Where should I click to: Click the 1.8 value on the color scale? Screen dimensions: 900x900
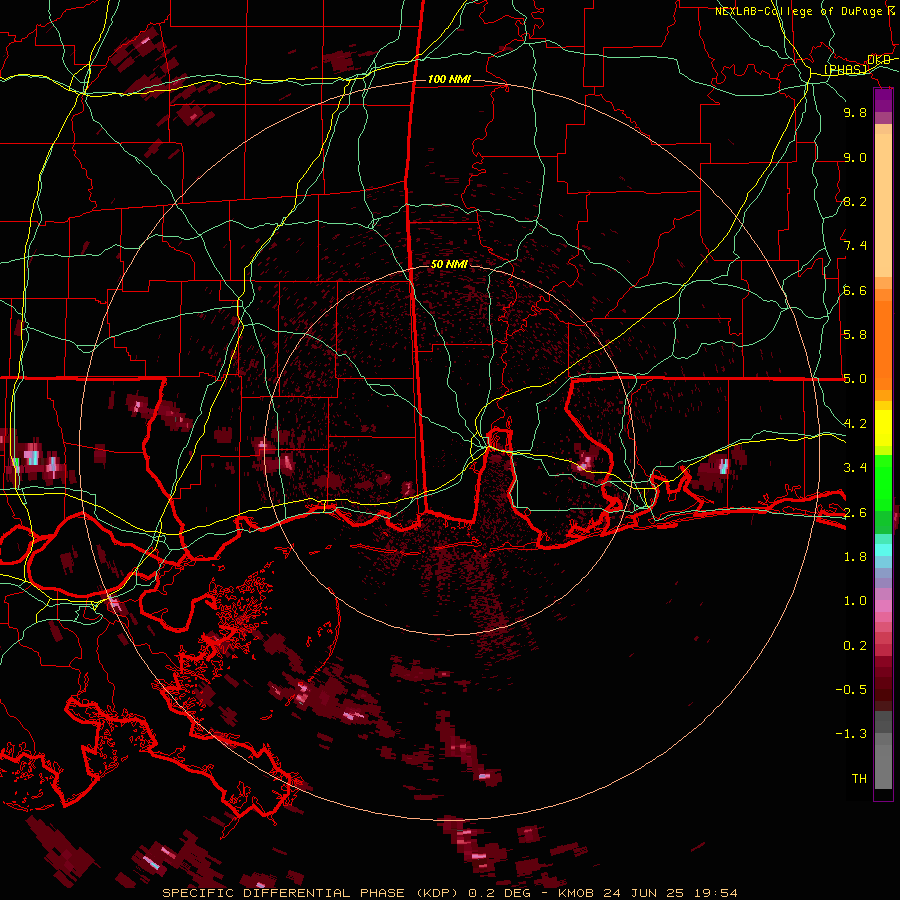[x=855, y=557]
